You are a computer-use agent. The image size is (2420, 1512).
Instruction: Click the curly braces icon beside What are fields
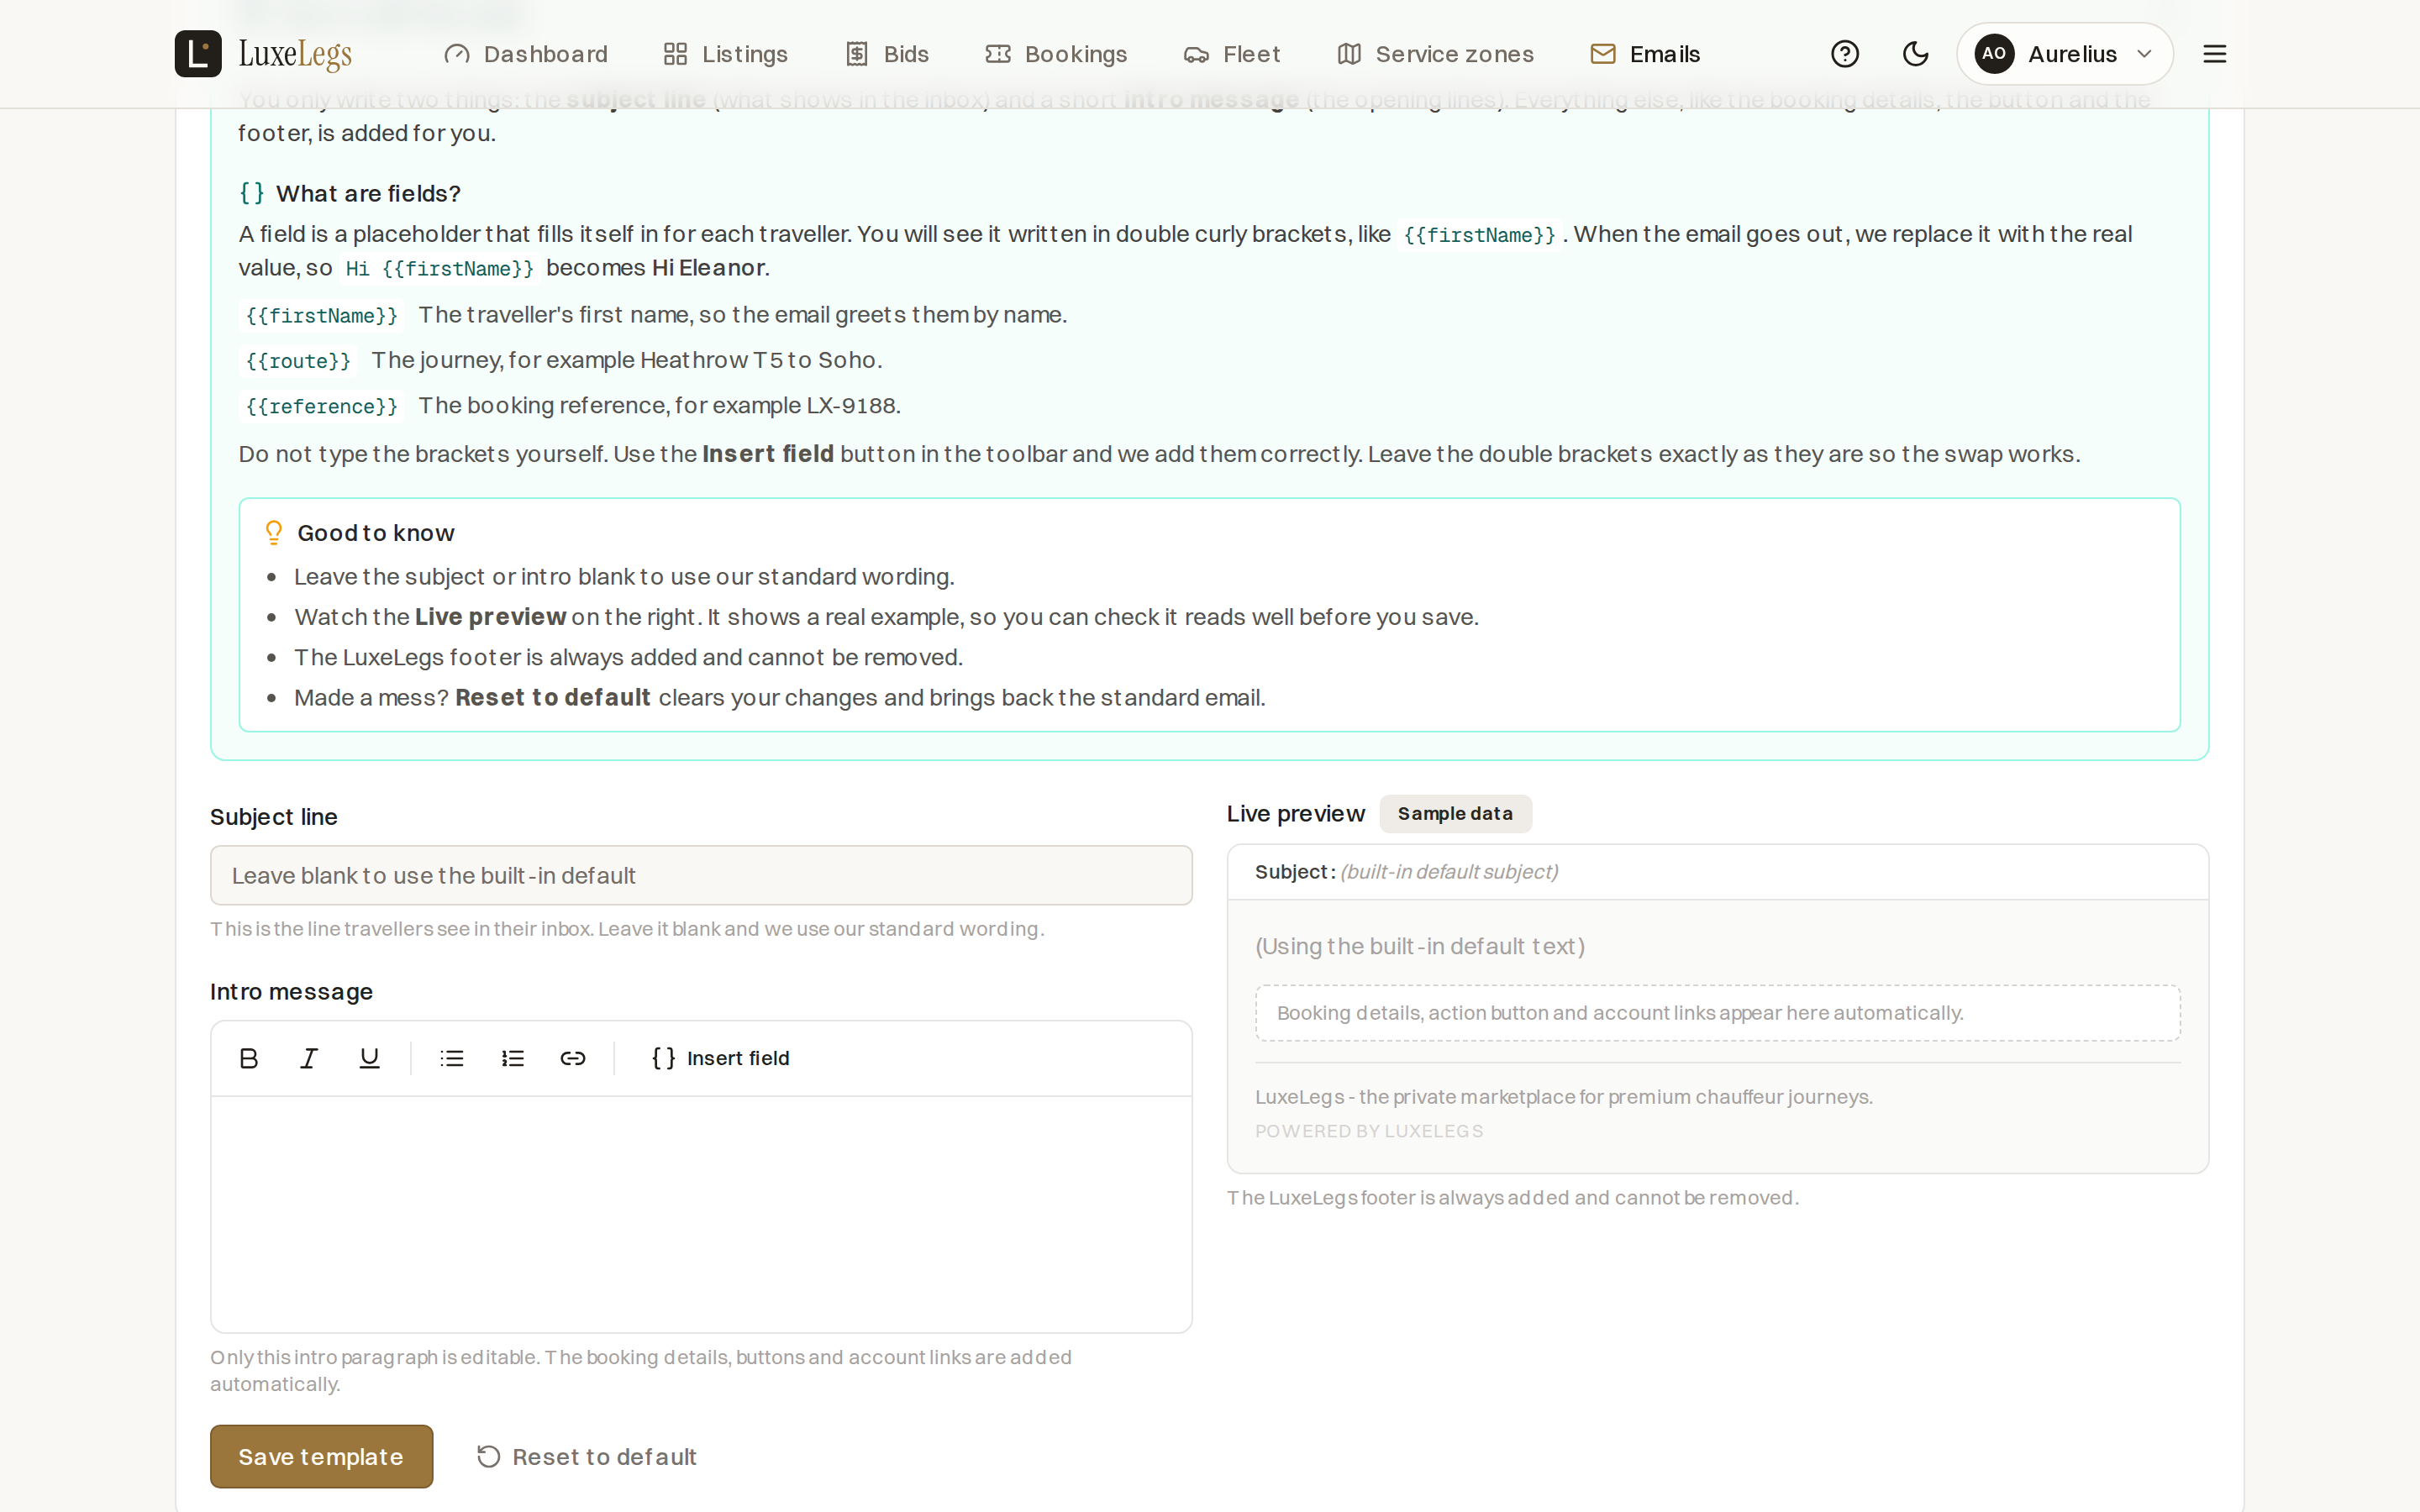[252, 193]
